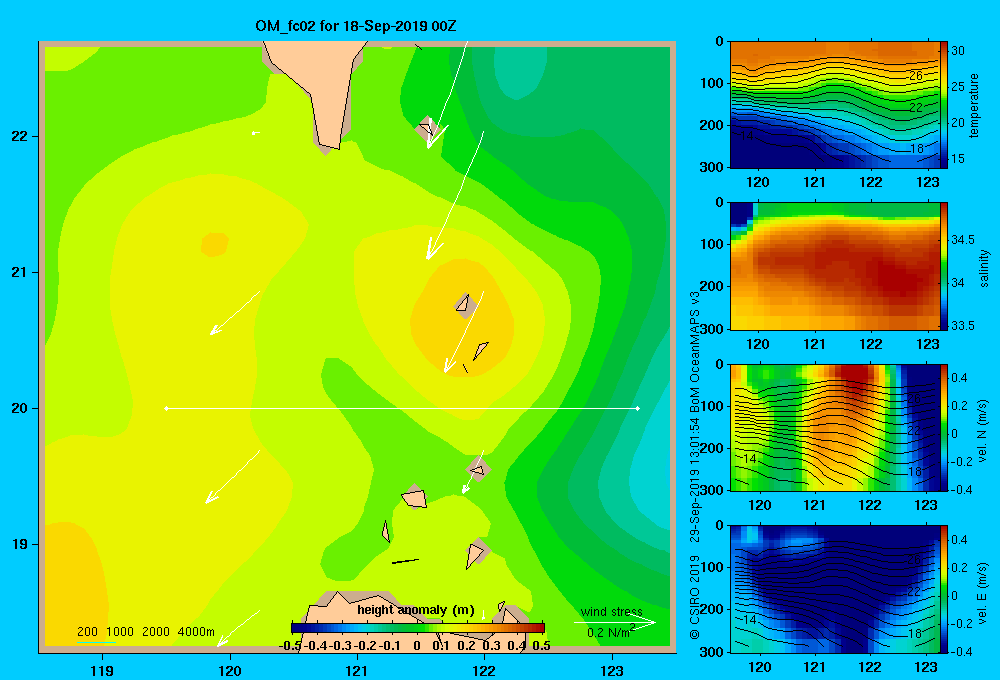1000x680 pixels.
Task: Click the 'vel. N (m/s)' label
Action: click(983, 431)
